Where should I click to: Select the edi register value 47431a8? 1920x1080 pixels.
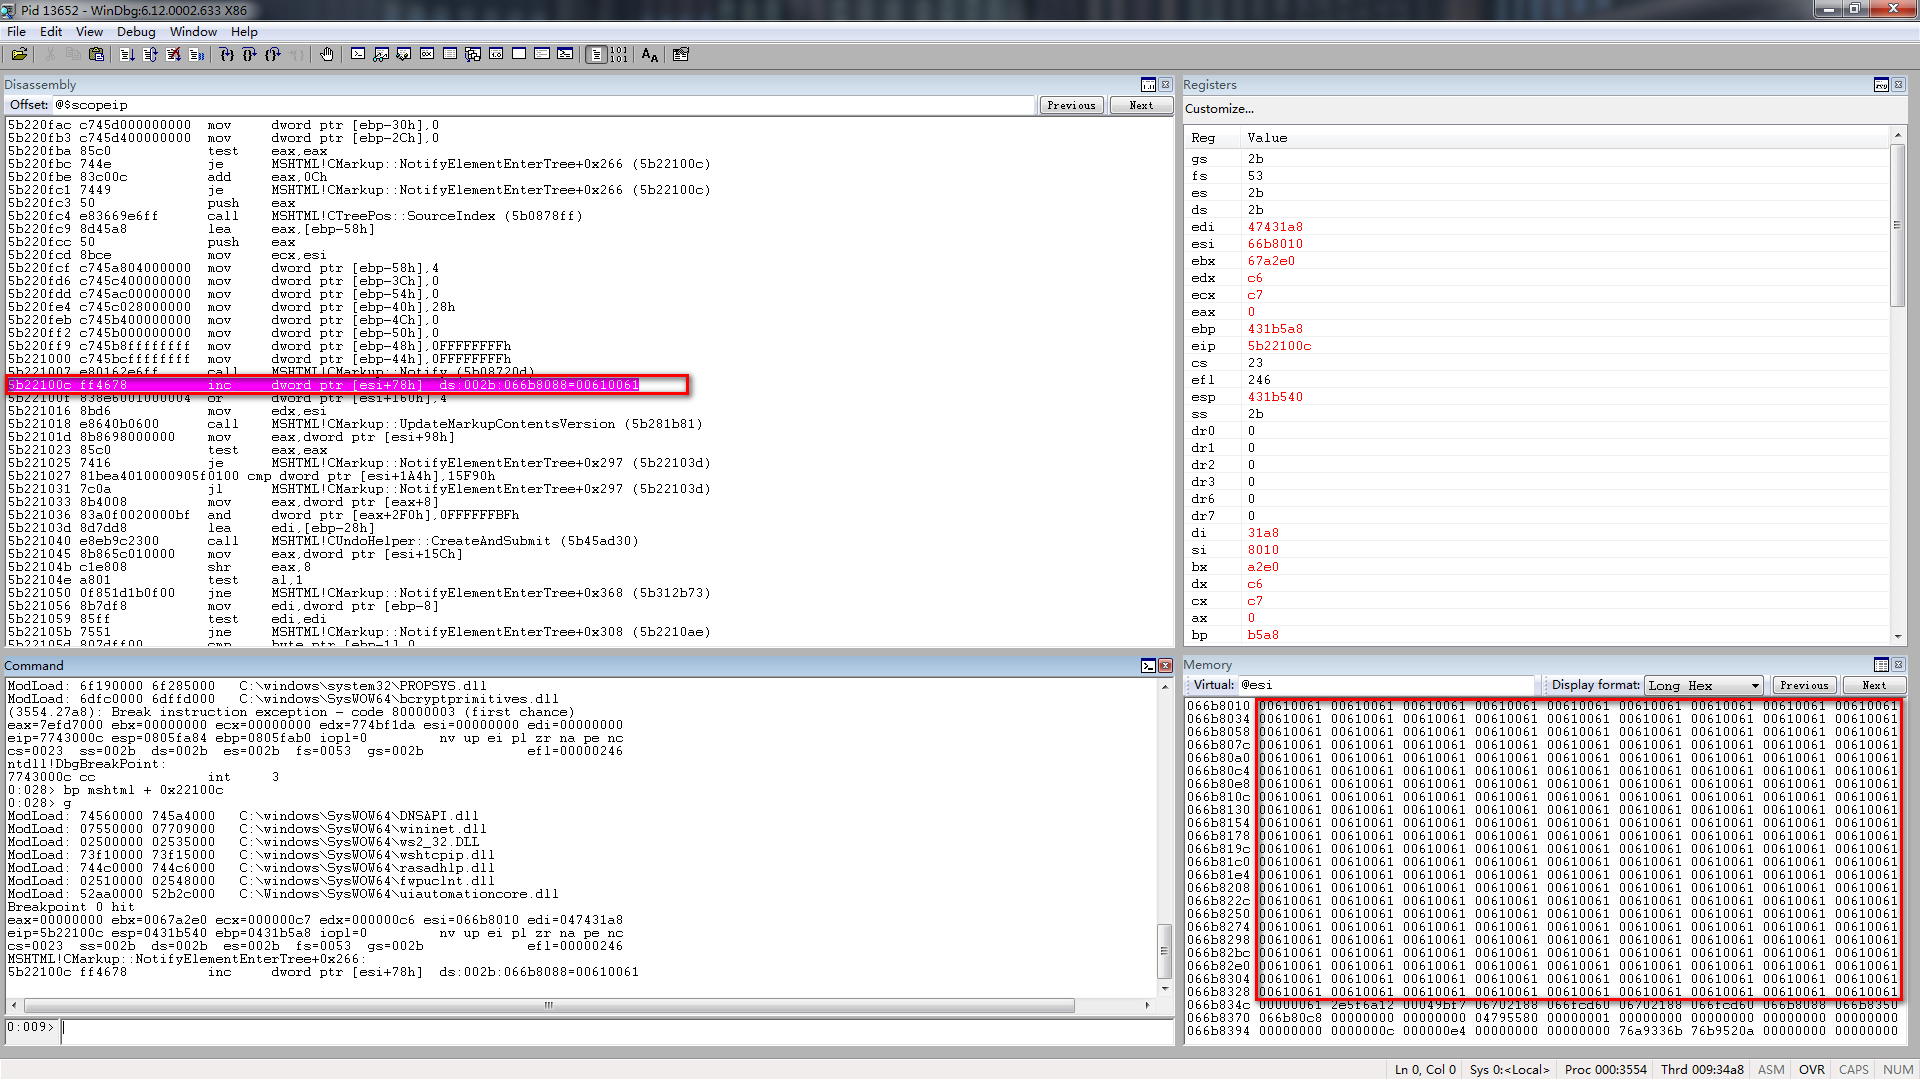tap(1275, 227)
